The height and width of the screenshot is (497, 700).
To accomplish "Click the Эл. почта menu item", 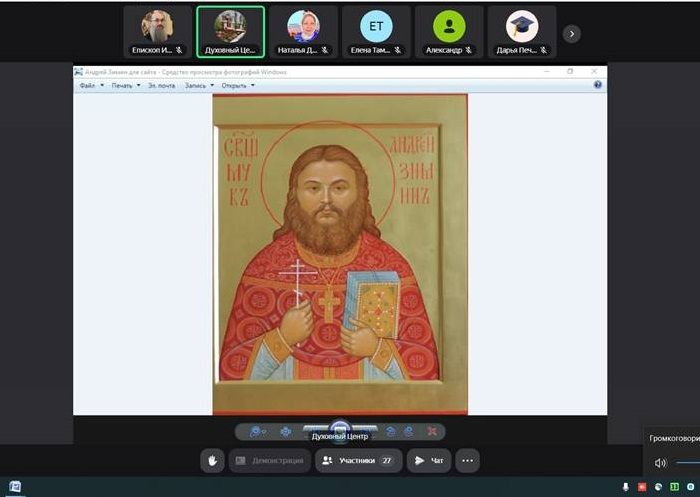I will [x=161, y=85].
